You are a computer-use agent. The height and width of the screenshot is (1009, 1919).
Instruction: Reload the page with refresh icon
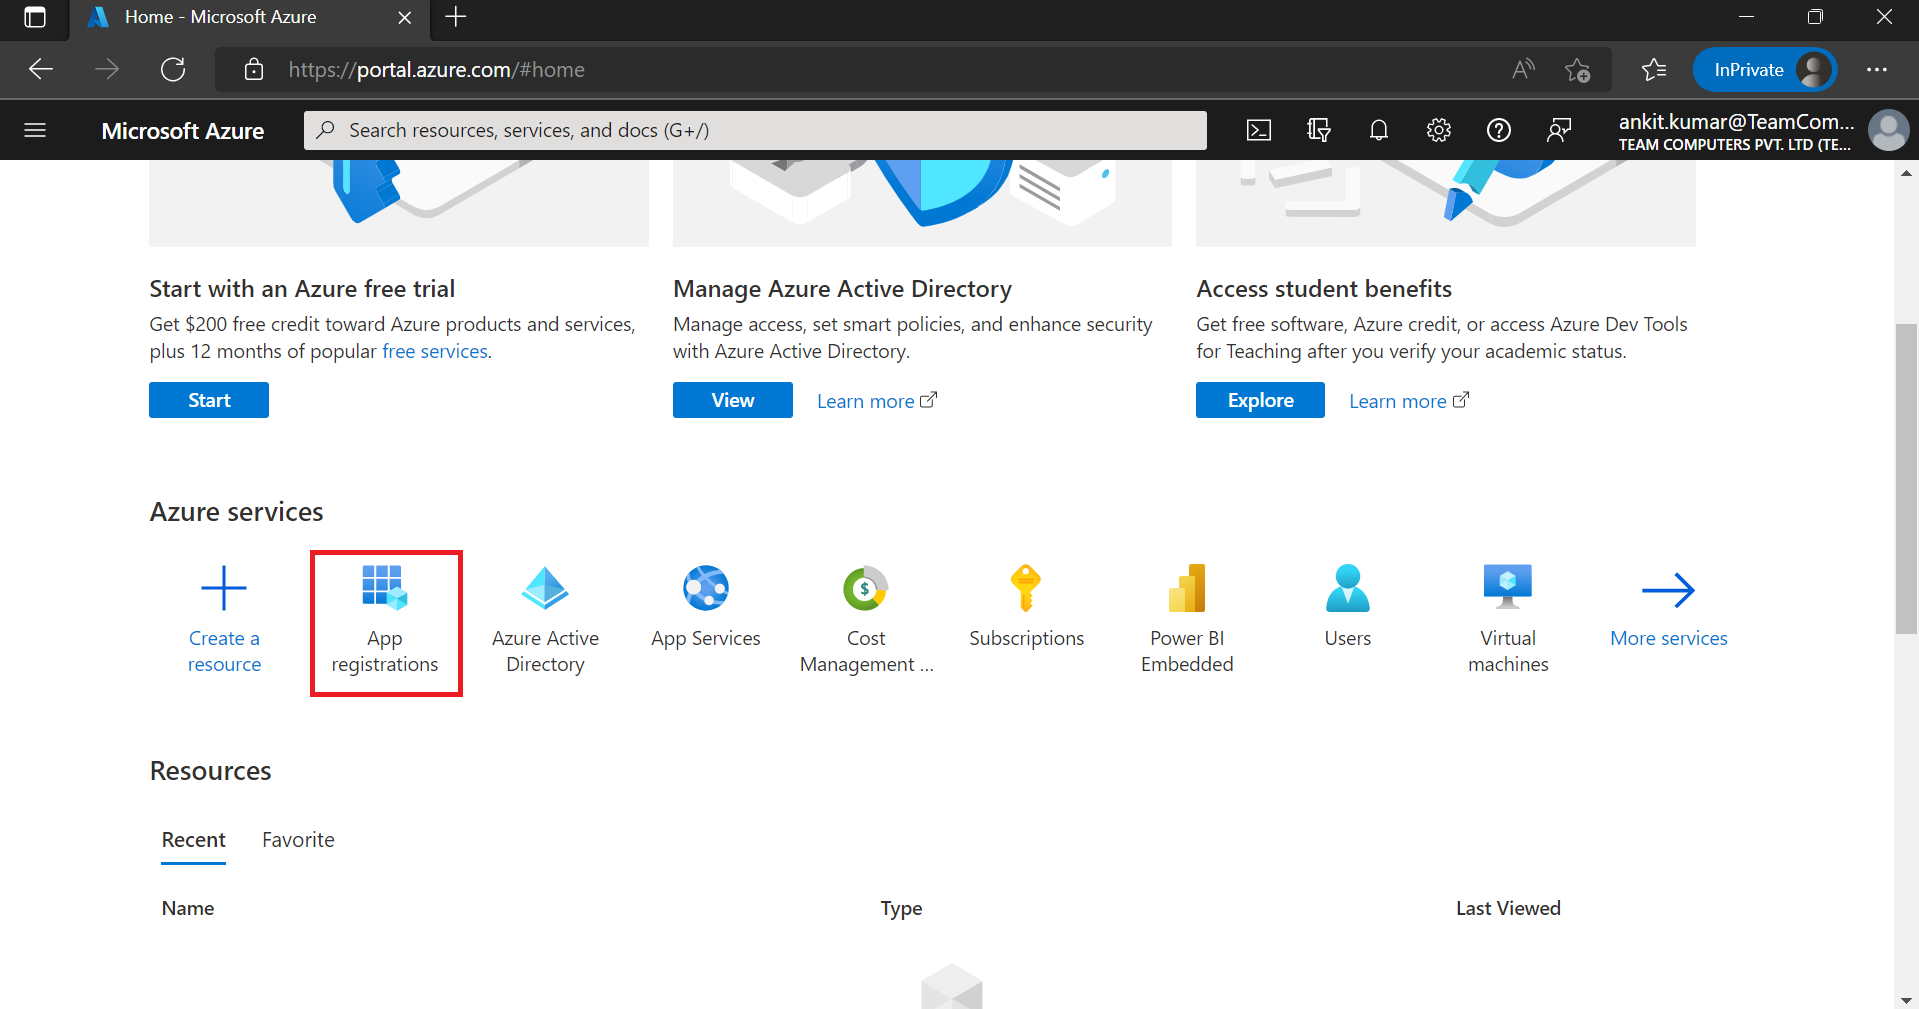pyautogui.click(x=173, y=69)
